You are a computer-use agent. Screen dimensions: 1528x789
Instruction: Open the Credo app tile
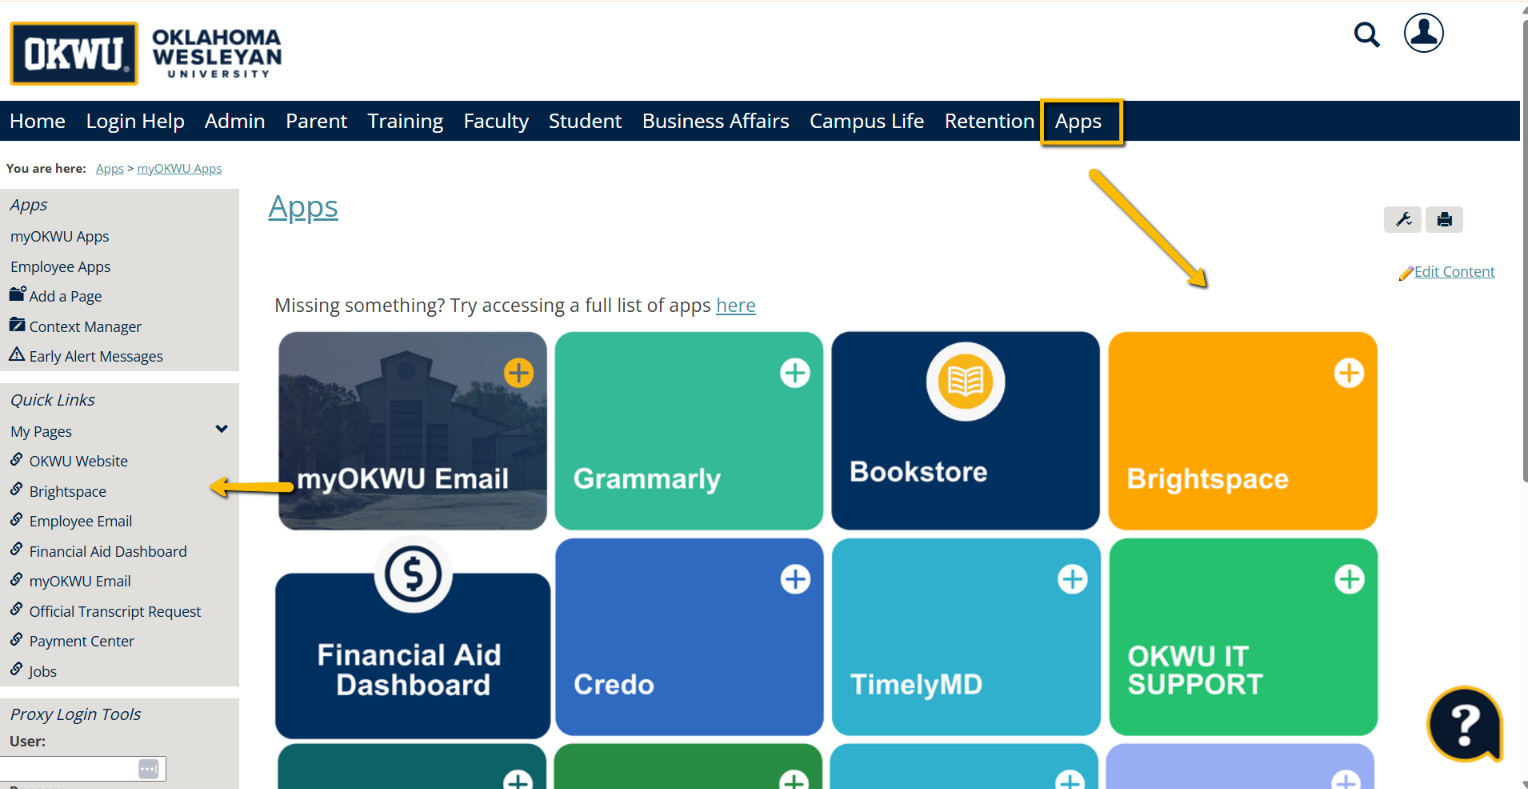click(x=689, y=637)
